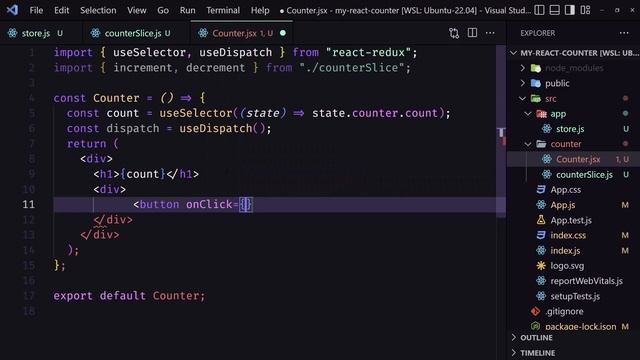Open the Selection menu
The width and height of the screenshot is (640, 360).
(x=98, y=10)
